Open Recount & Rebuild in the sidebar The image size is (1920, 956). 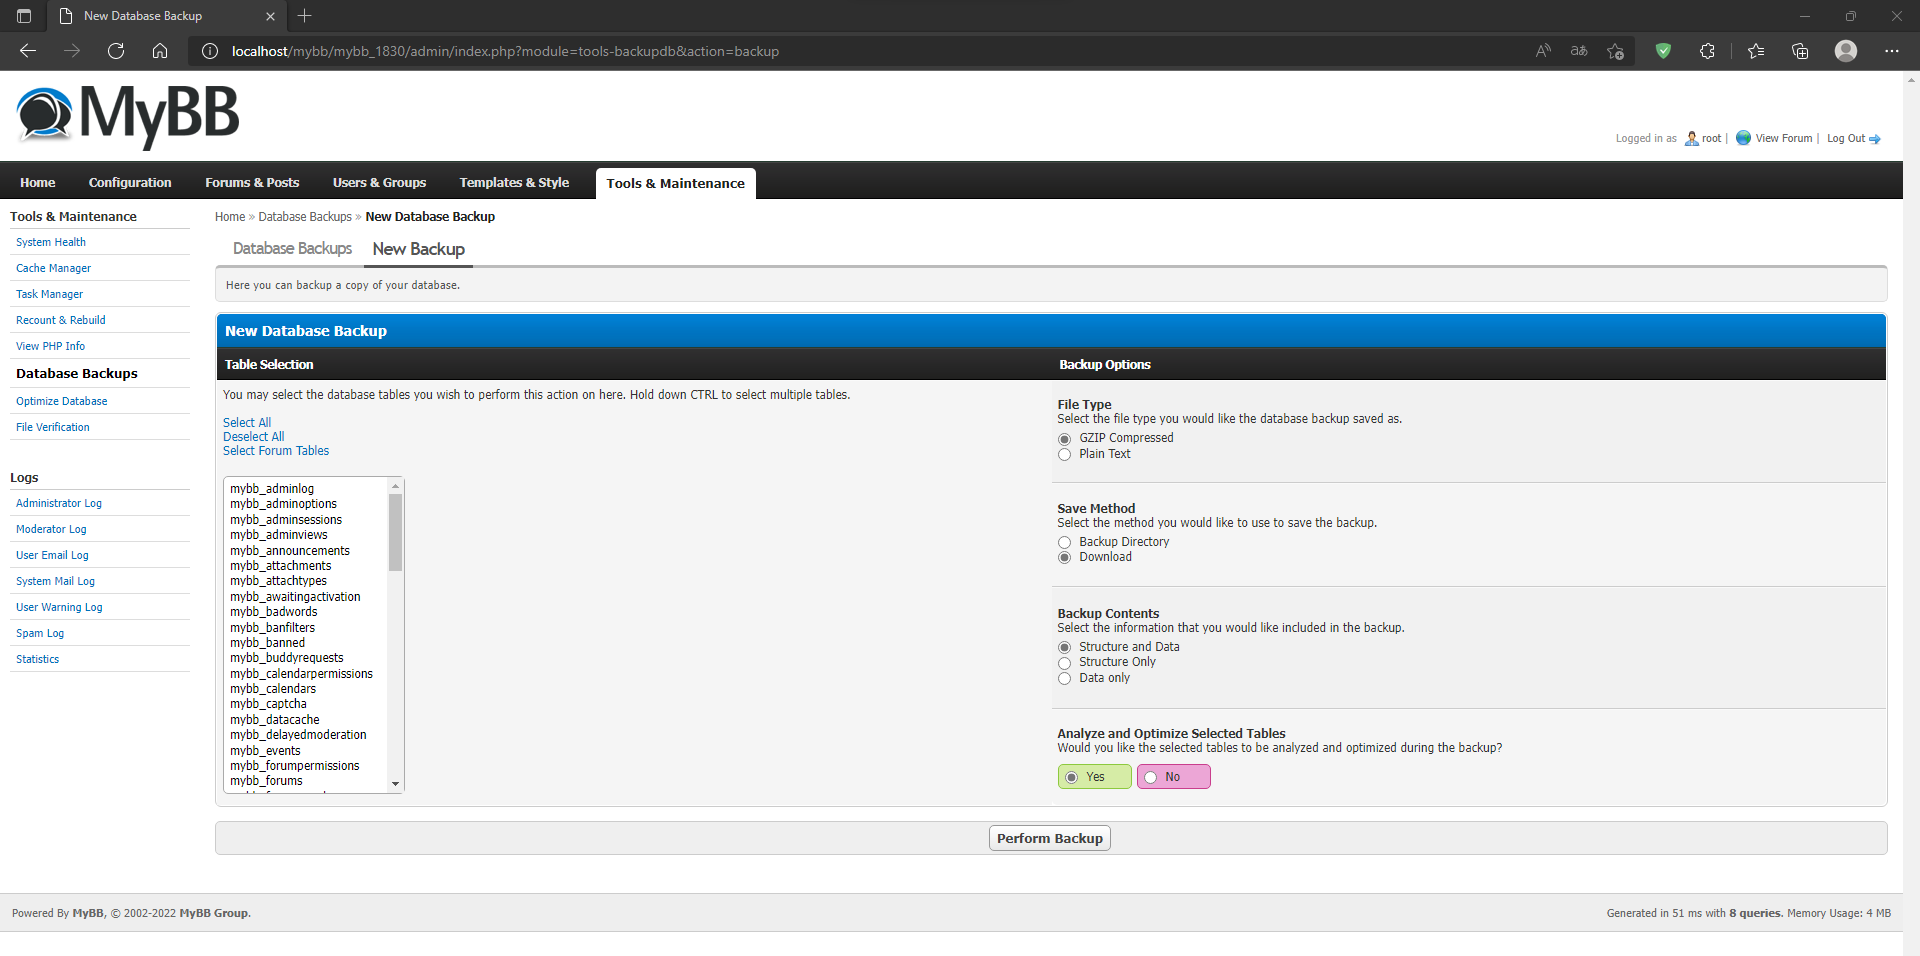coord(61,320)
